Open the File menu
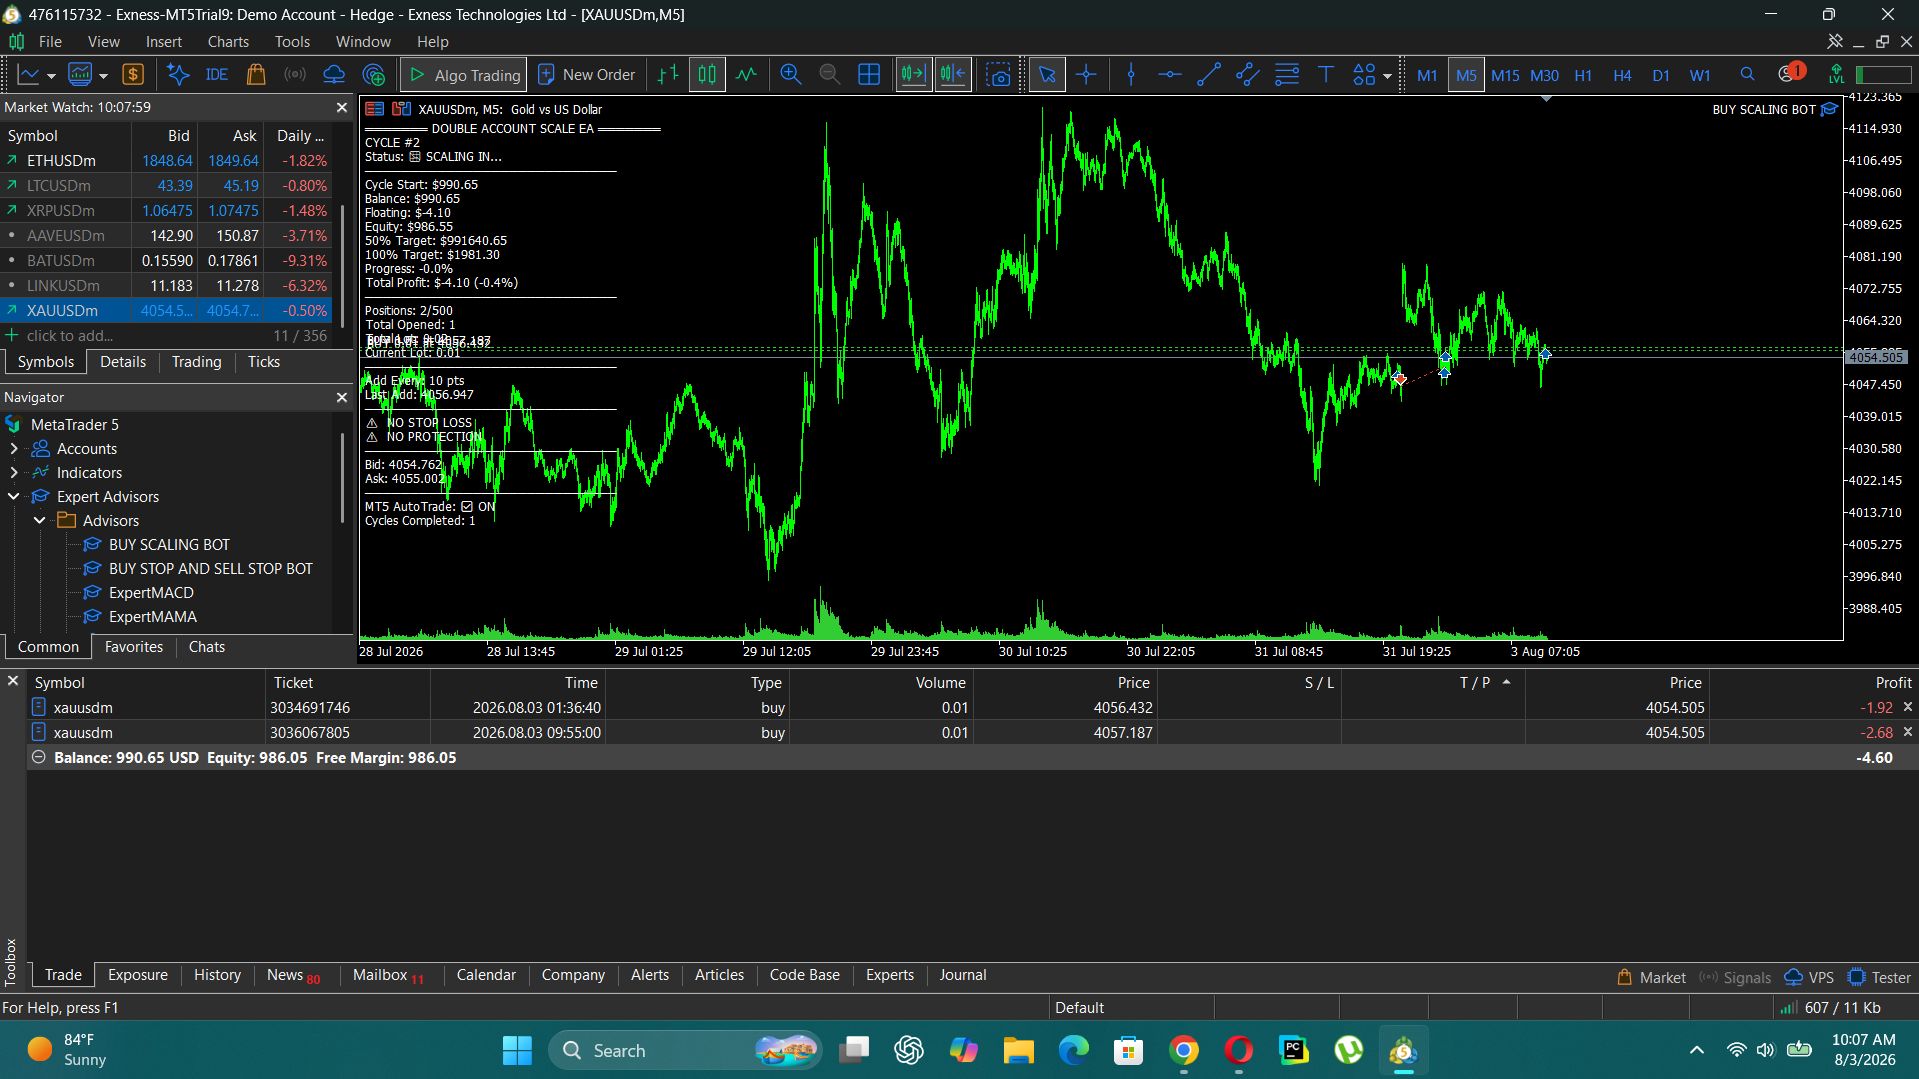The width and height of the screenshot is (1919, 1079). 50,42
